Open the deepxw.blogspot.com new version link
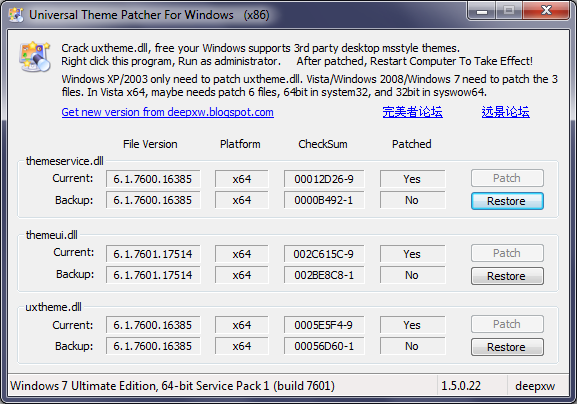This screenshot has width=577, height=404. pyautogui.click(x=167, y=112)
